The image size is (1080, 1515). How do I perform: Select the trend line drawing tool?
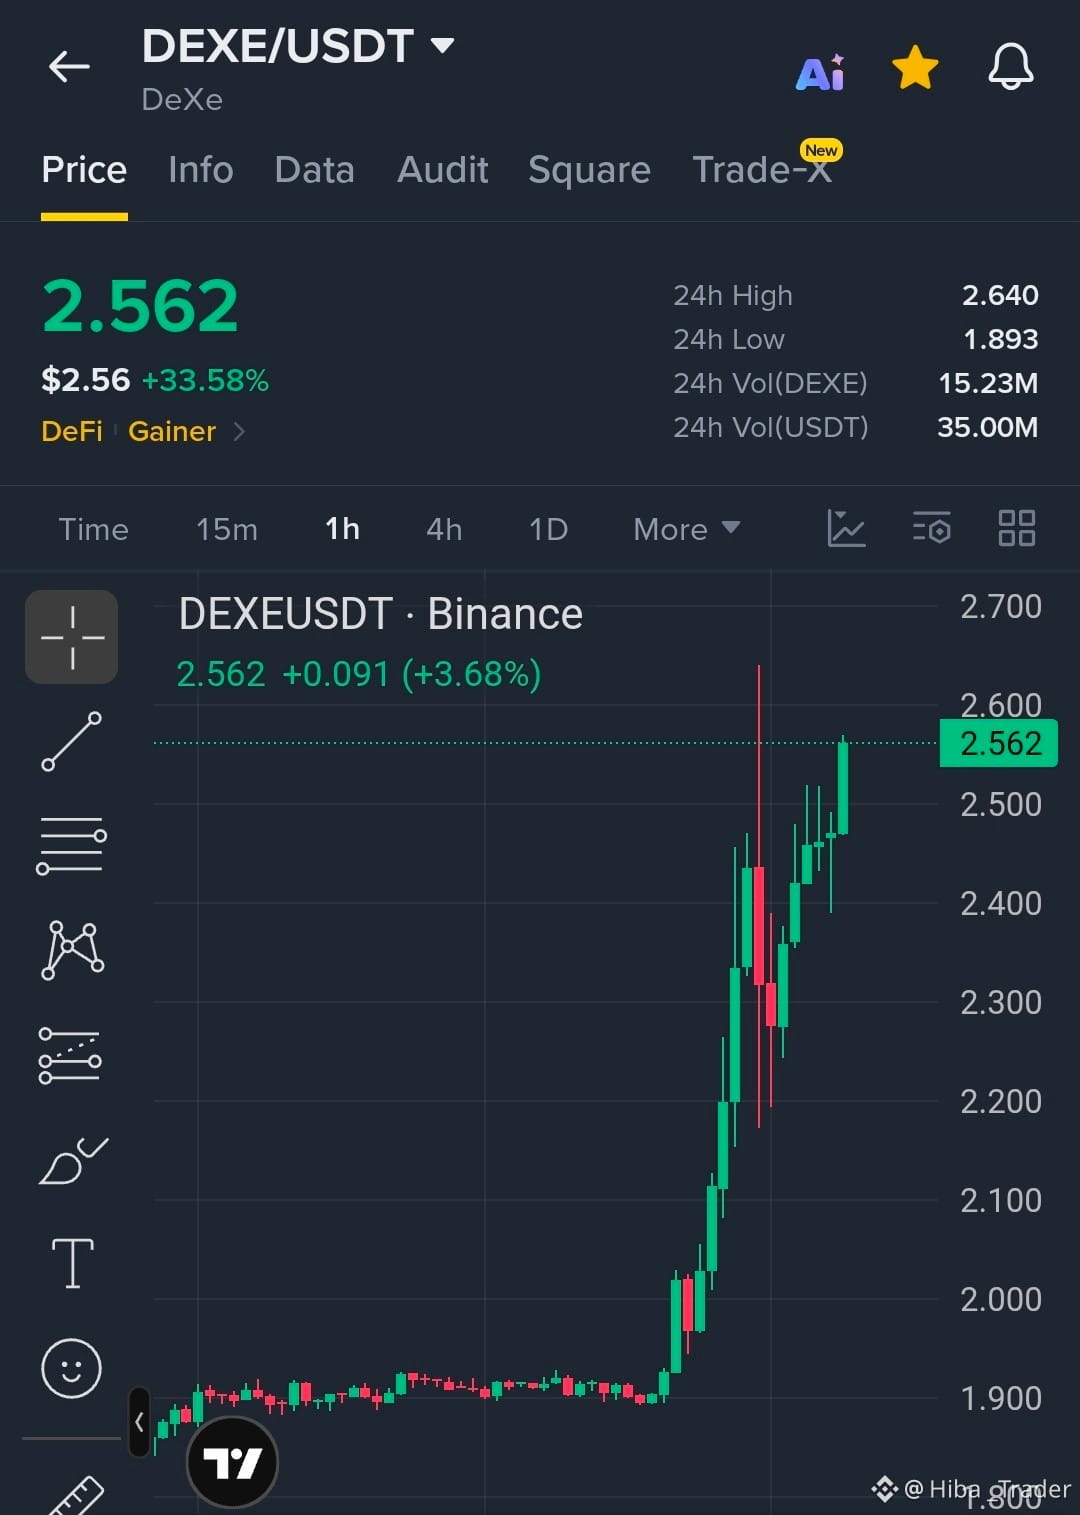point(72,741)
